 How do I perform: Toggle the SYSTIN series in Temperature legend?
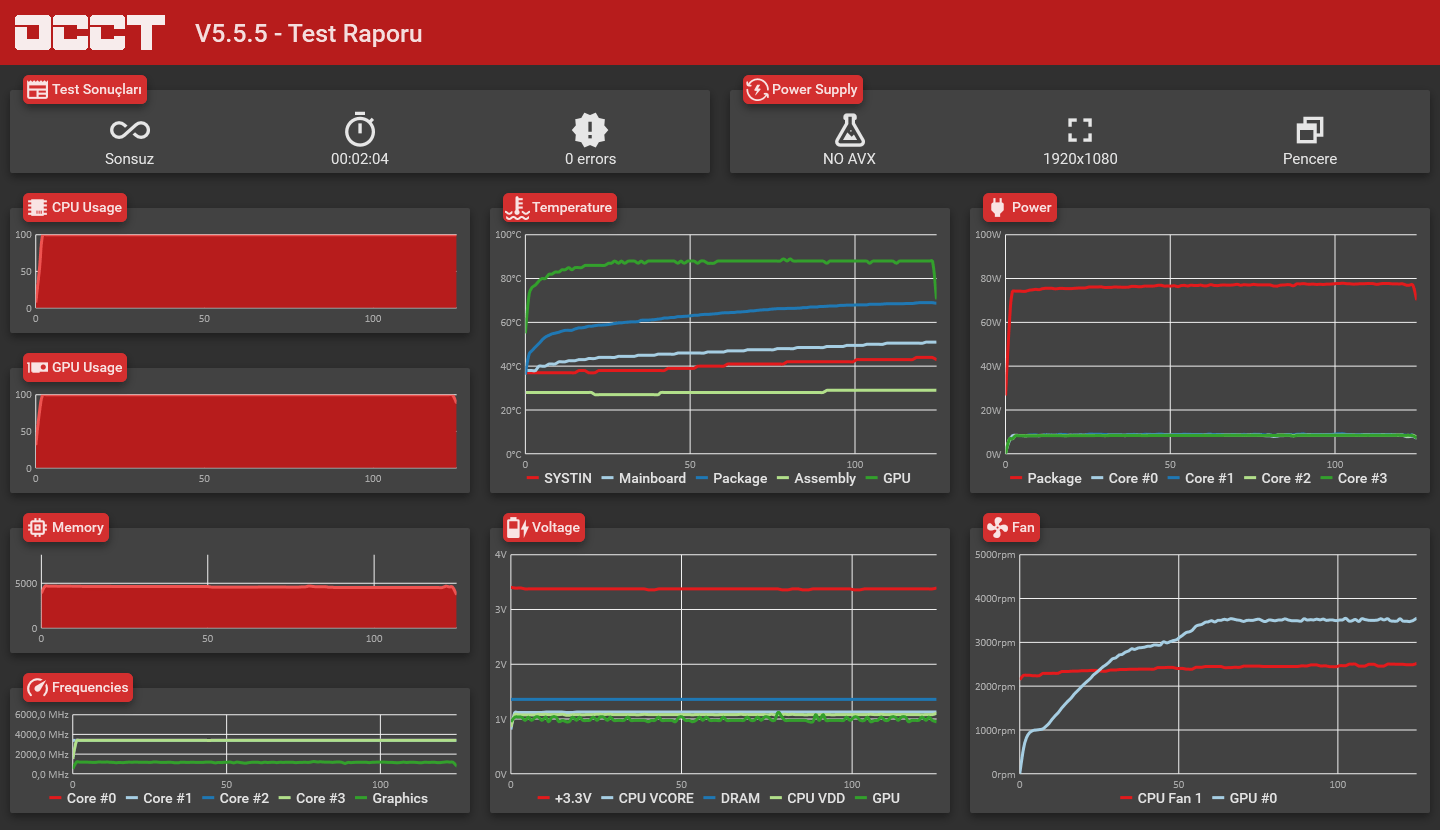pyautogui.click(x=559, y=478)
